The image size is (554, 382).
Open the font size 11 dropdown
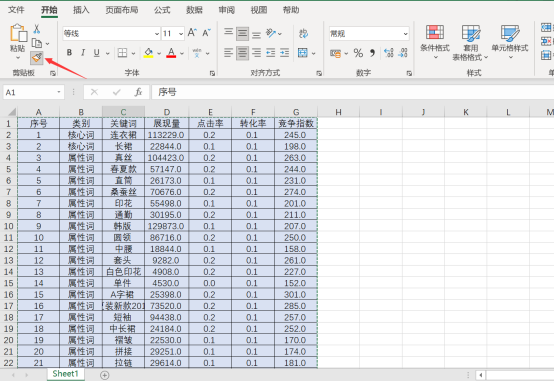pos(181,34)
